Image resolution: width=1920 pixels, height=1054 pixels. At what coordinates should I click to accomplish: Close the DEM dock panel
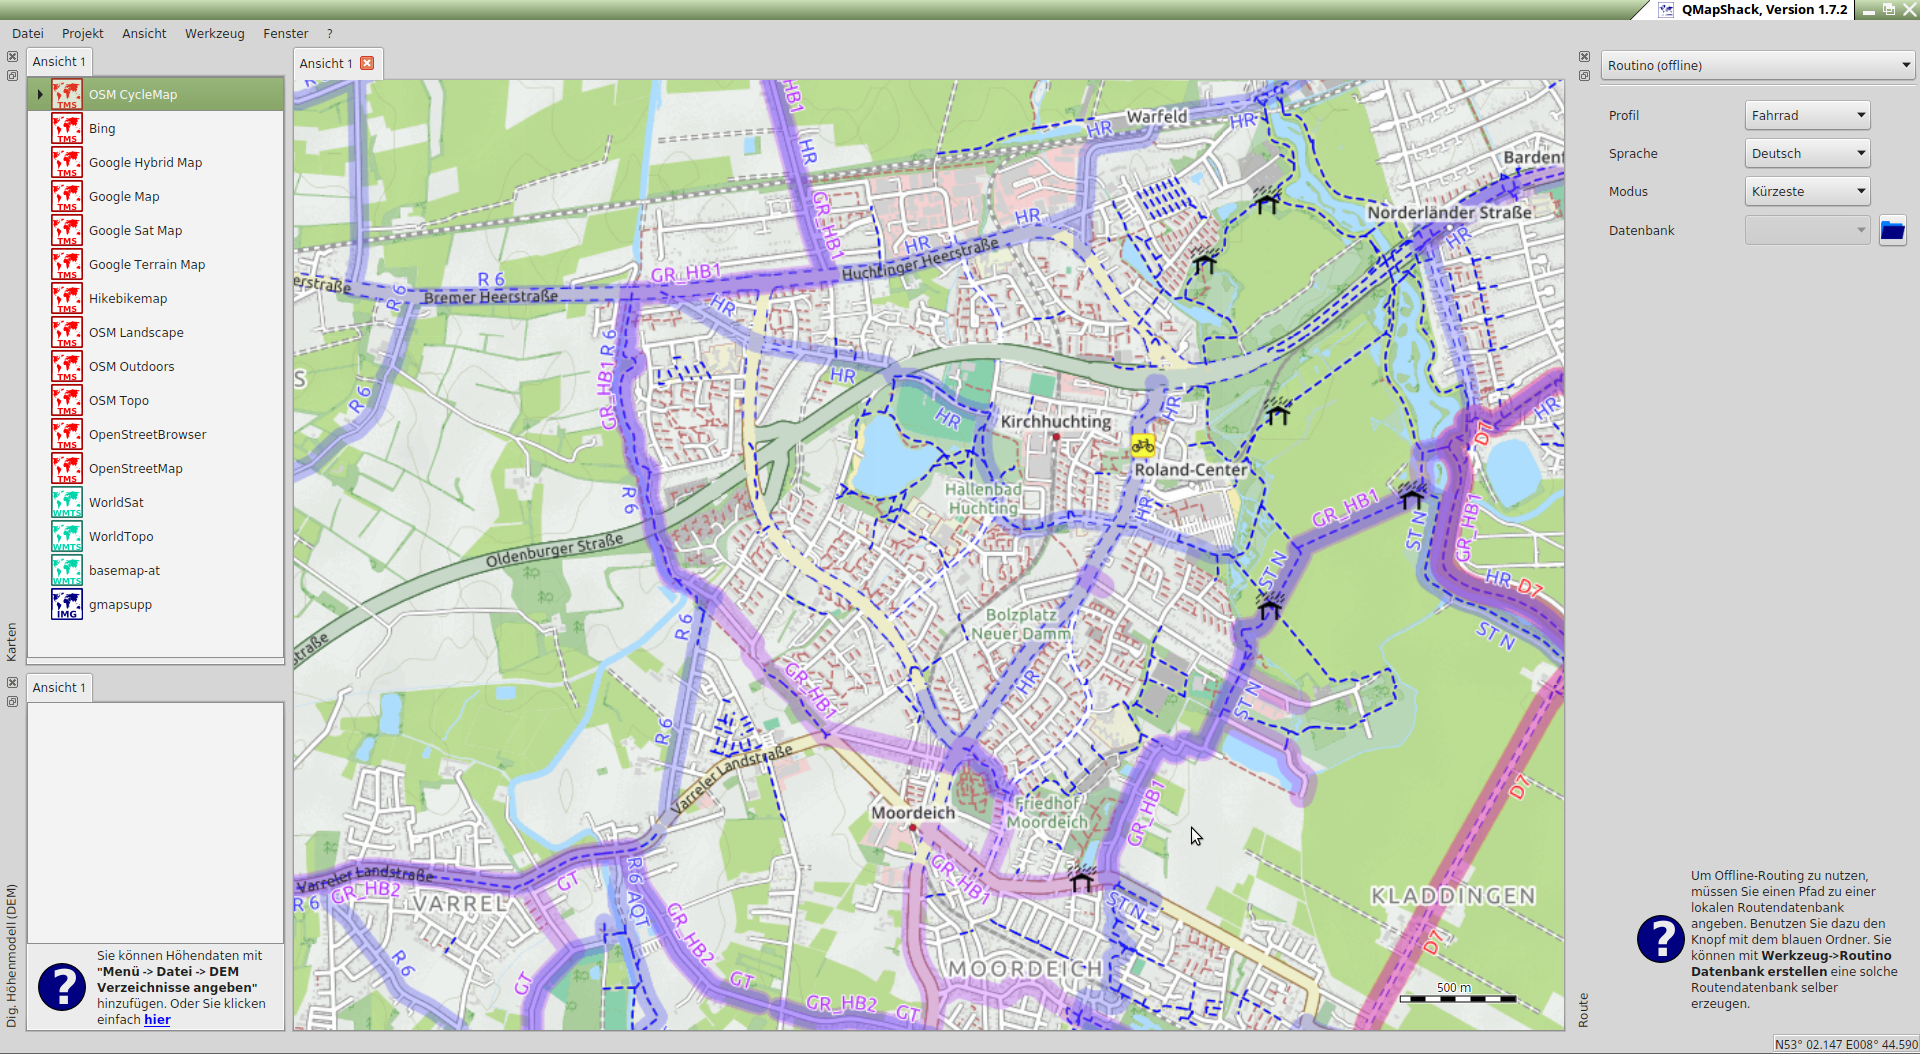12,683
